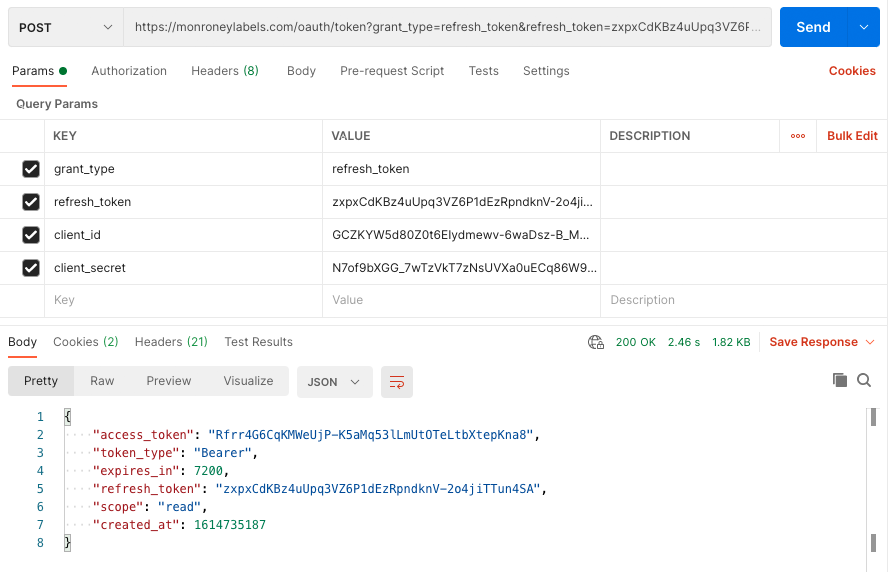Open the Cookies link
The image size is (893, 572).
pyautogui.click(x=852, y=71)
